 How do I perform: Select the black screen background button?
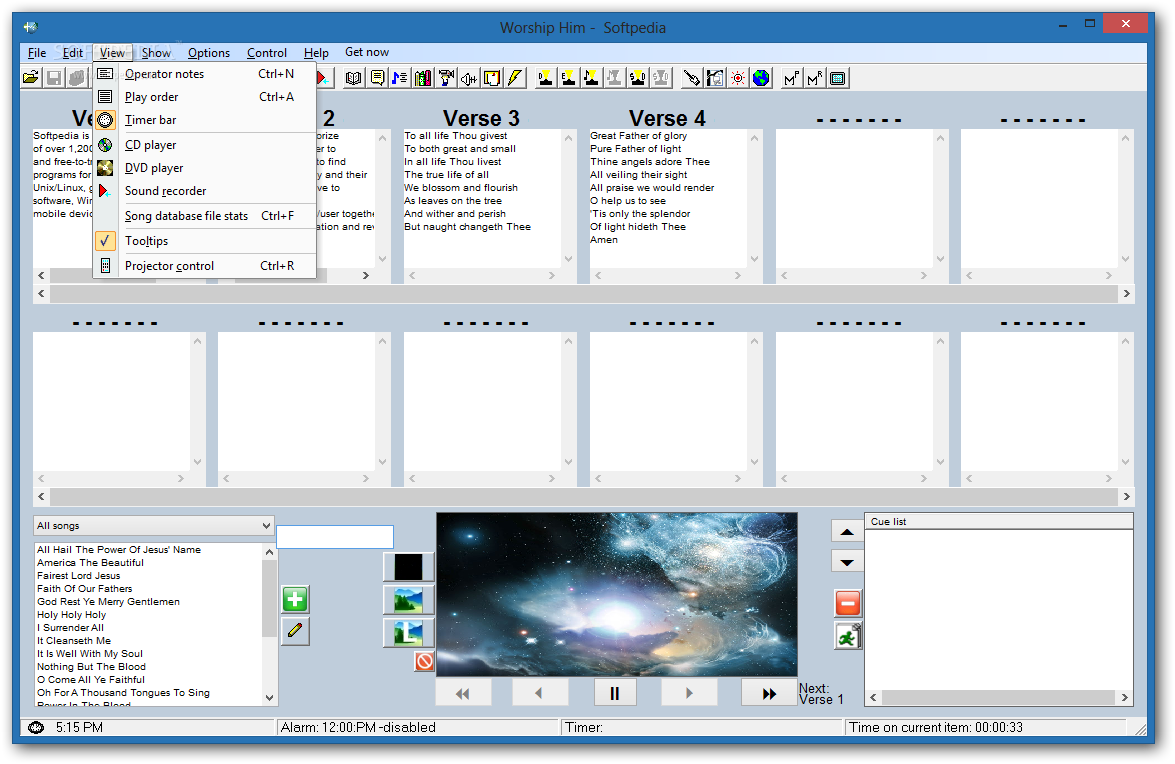(x=408, y=567)
